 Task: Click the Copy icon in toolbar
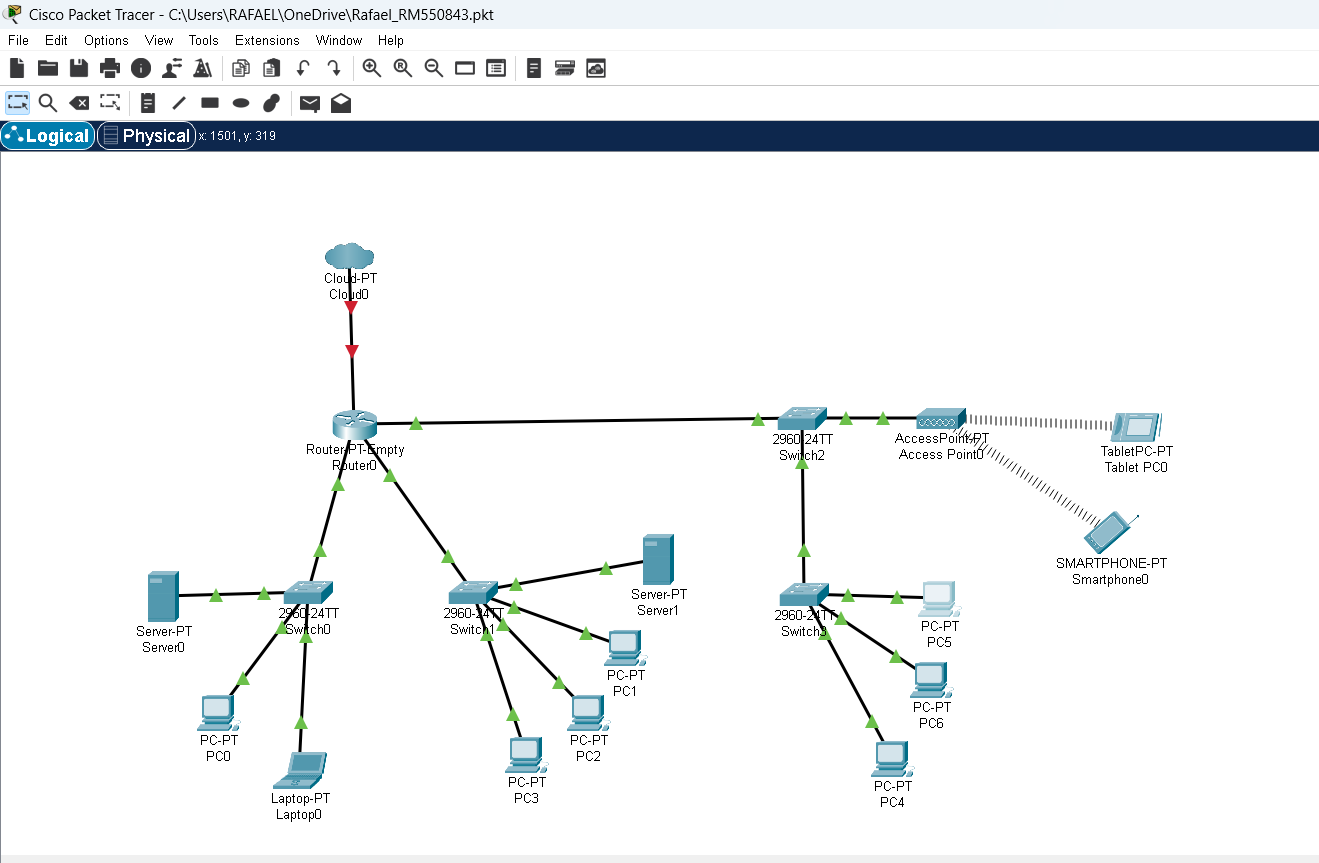[x=240, y=68]
